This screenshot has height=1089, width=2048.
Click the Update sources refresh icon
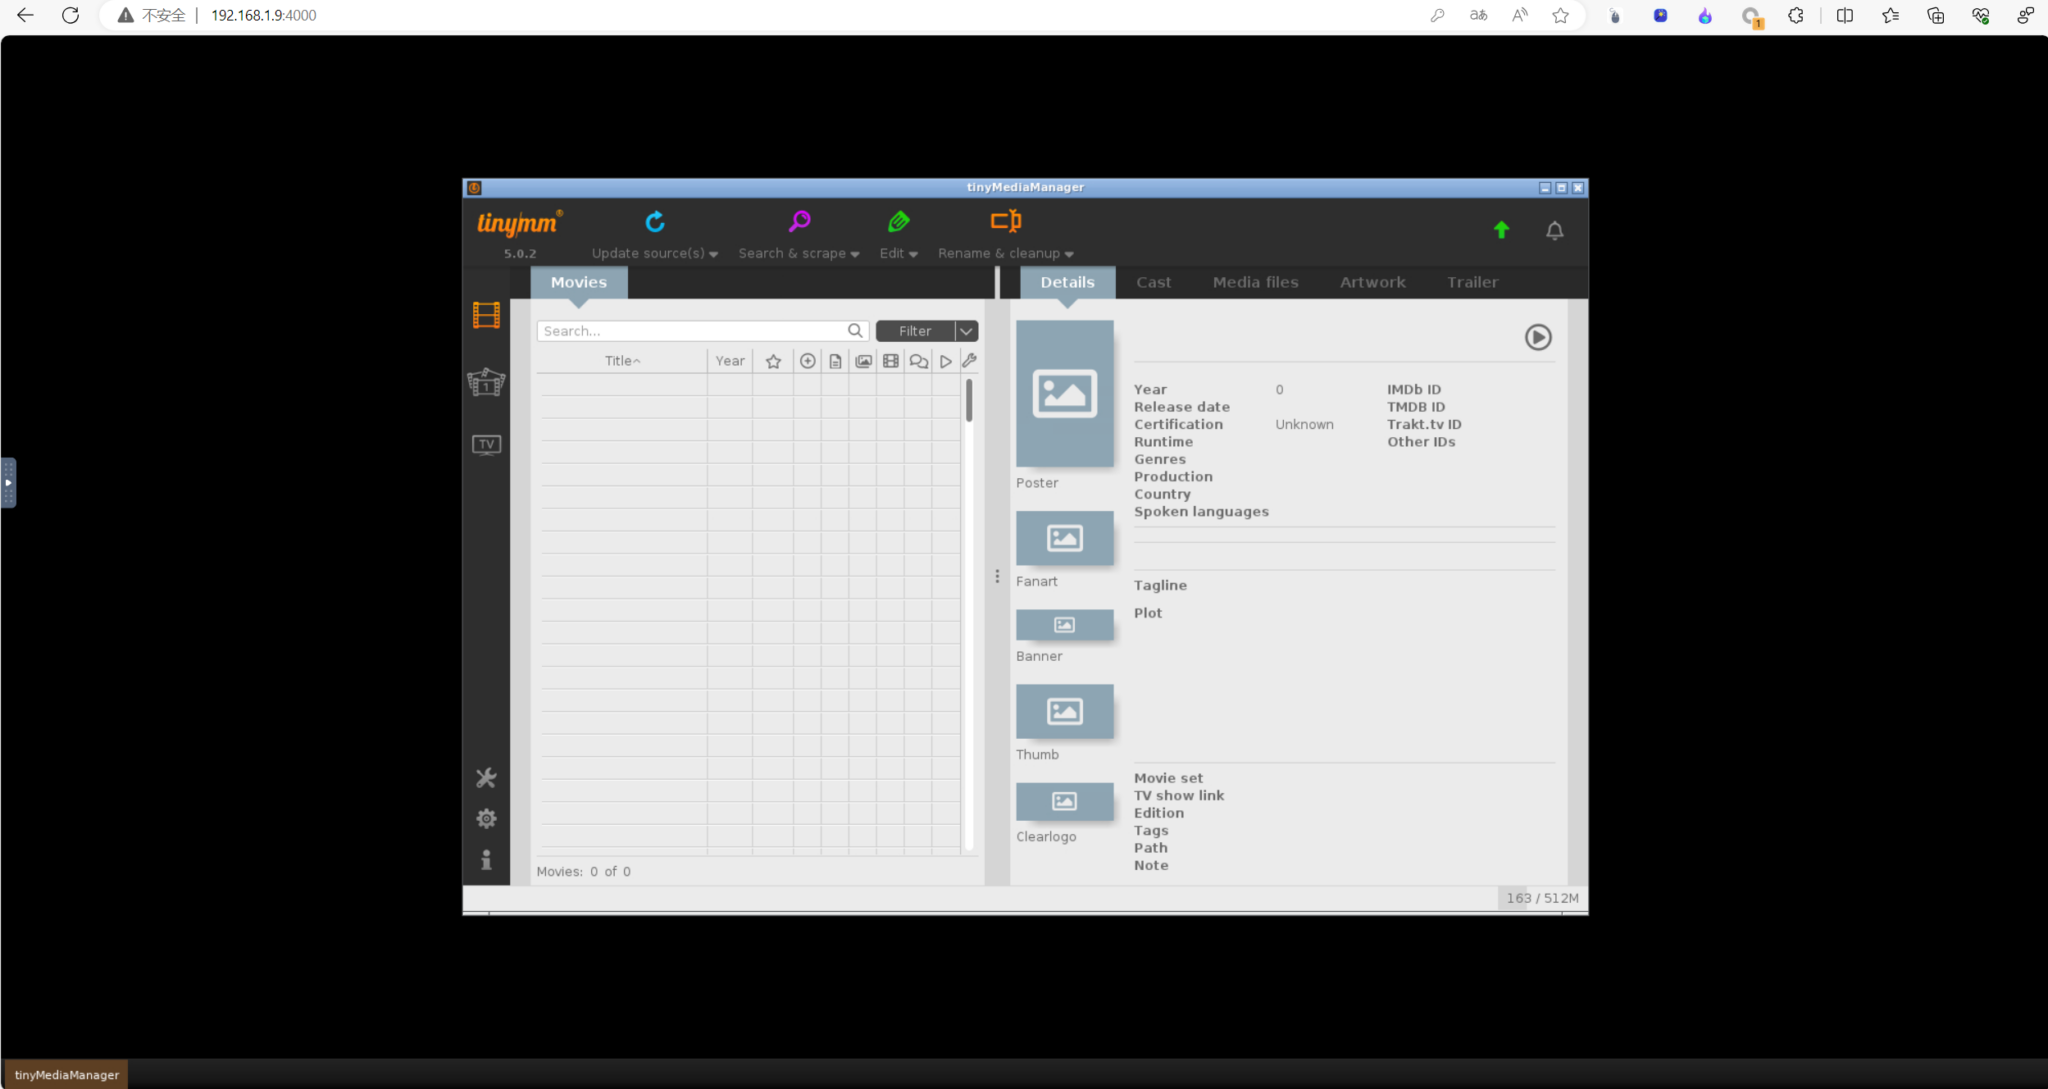(655, 222)
